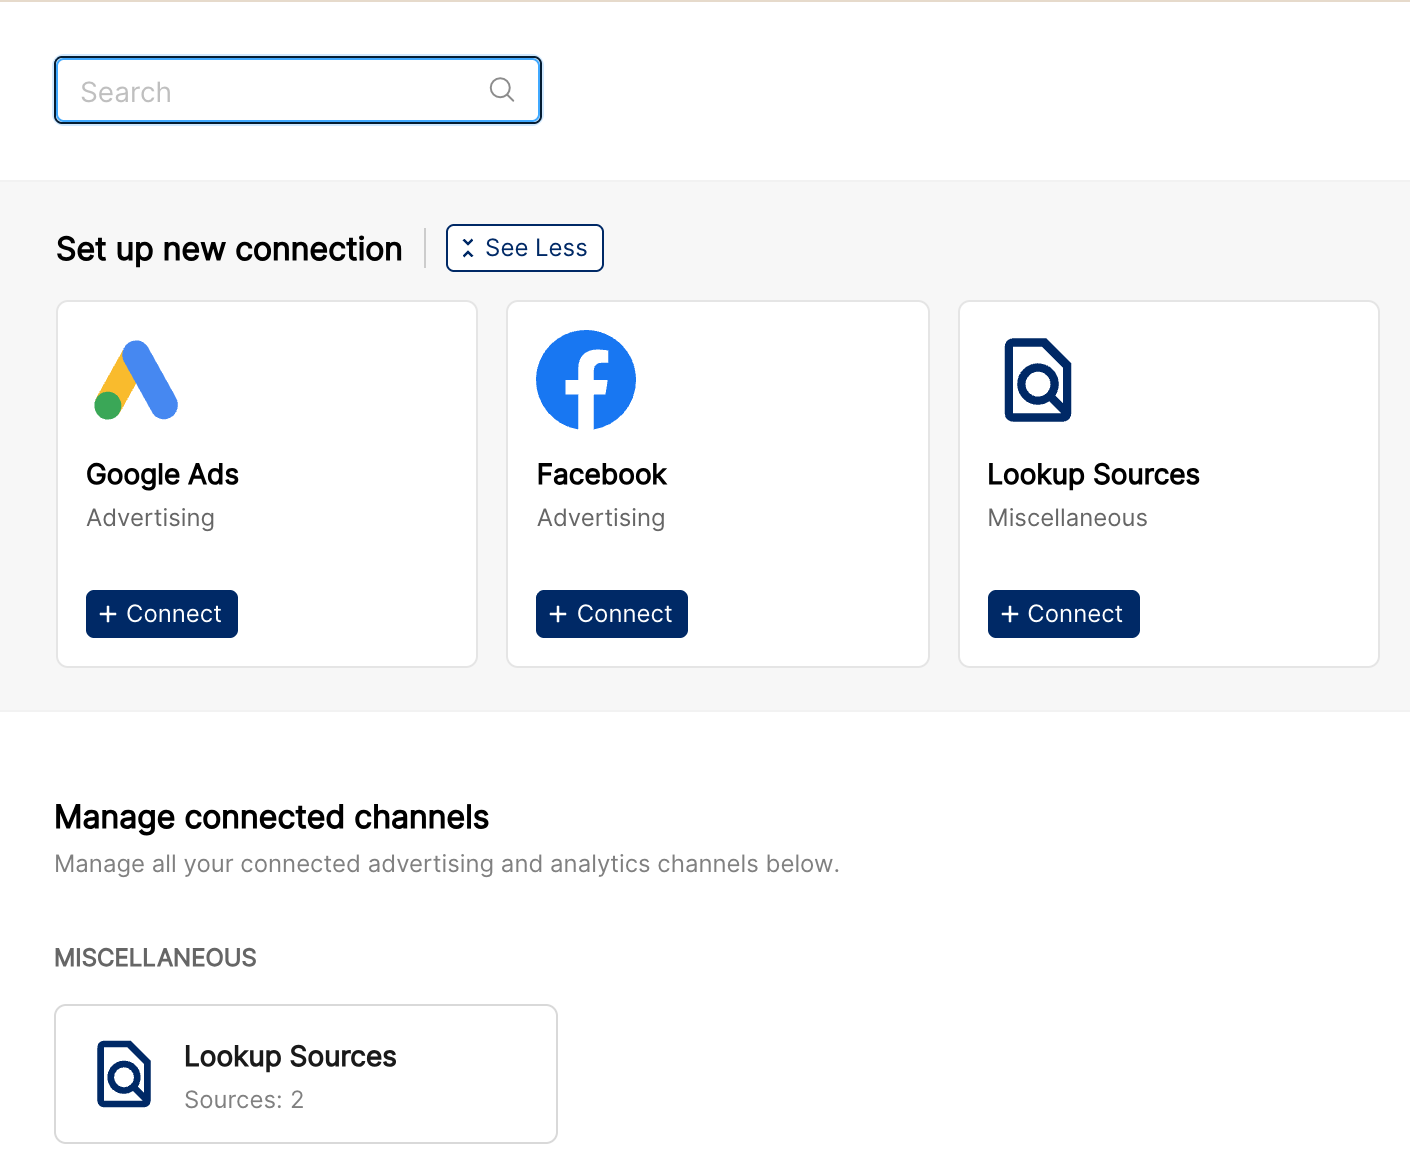This screenshot has height=1160, width=1410.
Task: Click the Google Ads logo icon
Action: (136, 380)
